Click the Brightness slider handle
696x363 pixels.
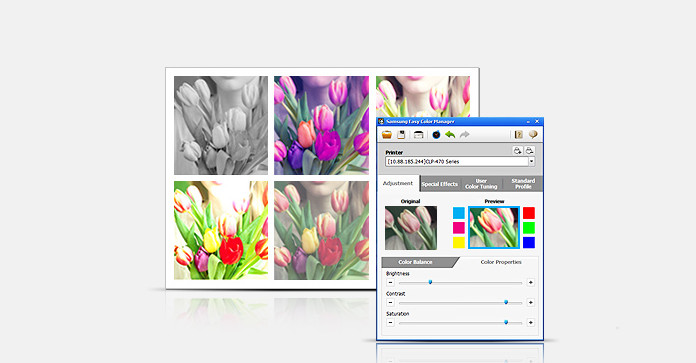430,282
